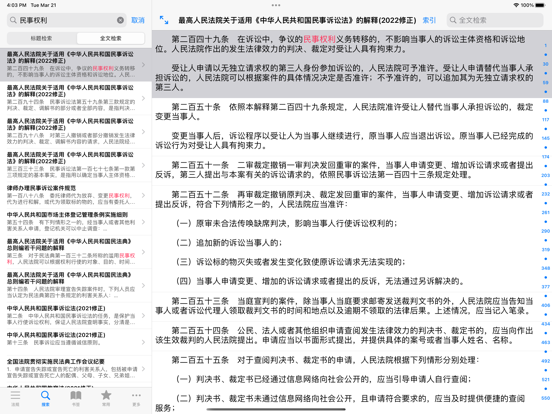The height and width of the screenshot is (414, 552).
Task: Select the 民事诉讼法(2021修正) 第十三条 result row
Action: [x=76, y=342]
